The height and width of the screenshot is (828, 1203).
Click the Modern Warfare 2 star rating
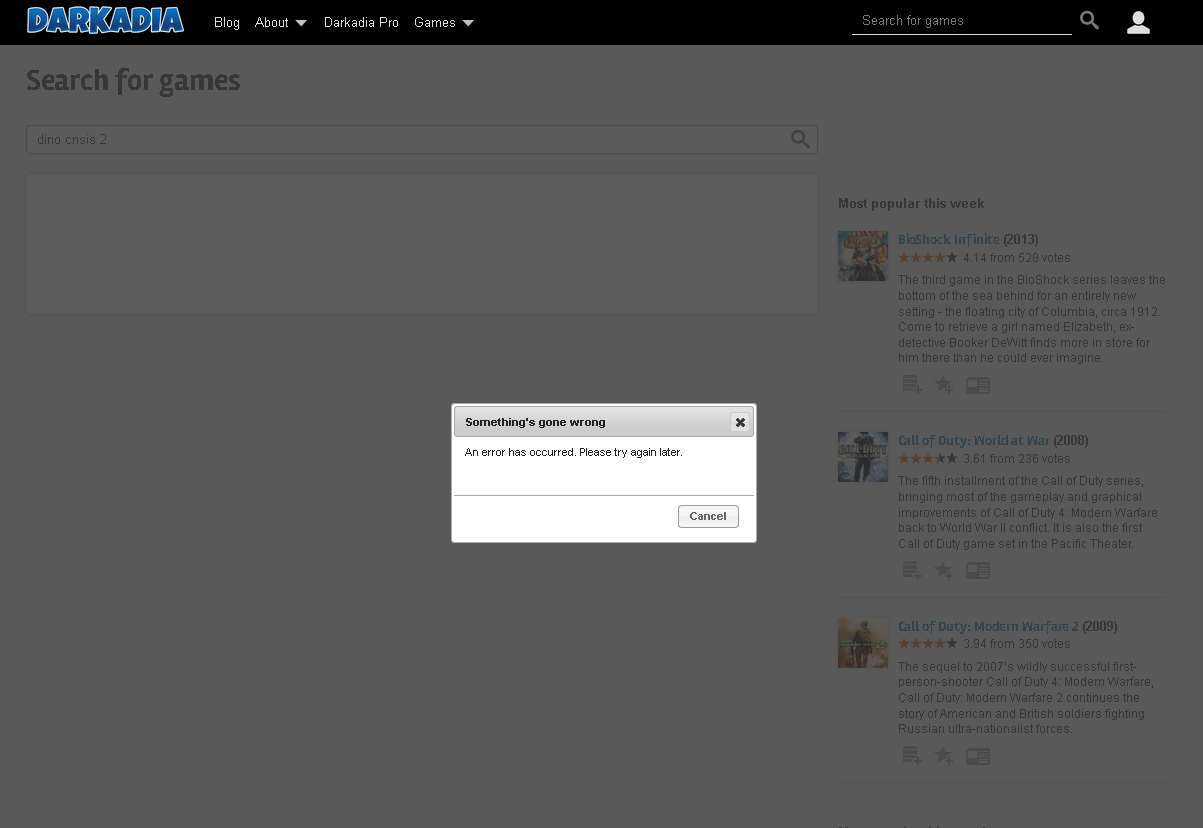pyautogui.click(x=928, y=644)
